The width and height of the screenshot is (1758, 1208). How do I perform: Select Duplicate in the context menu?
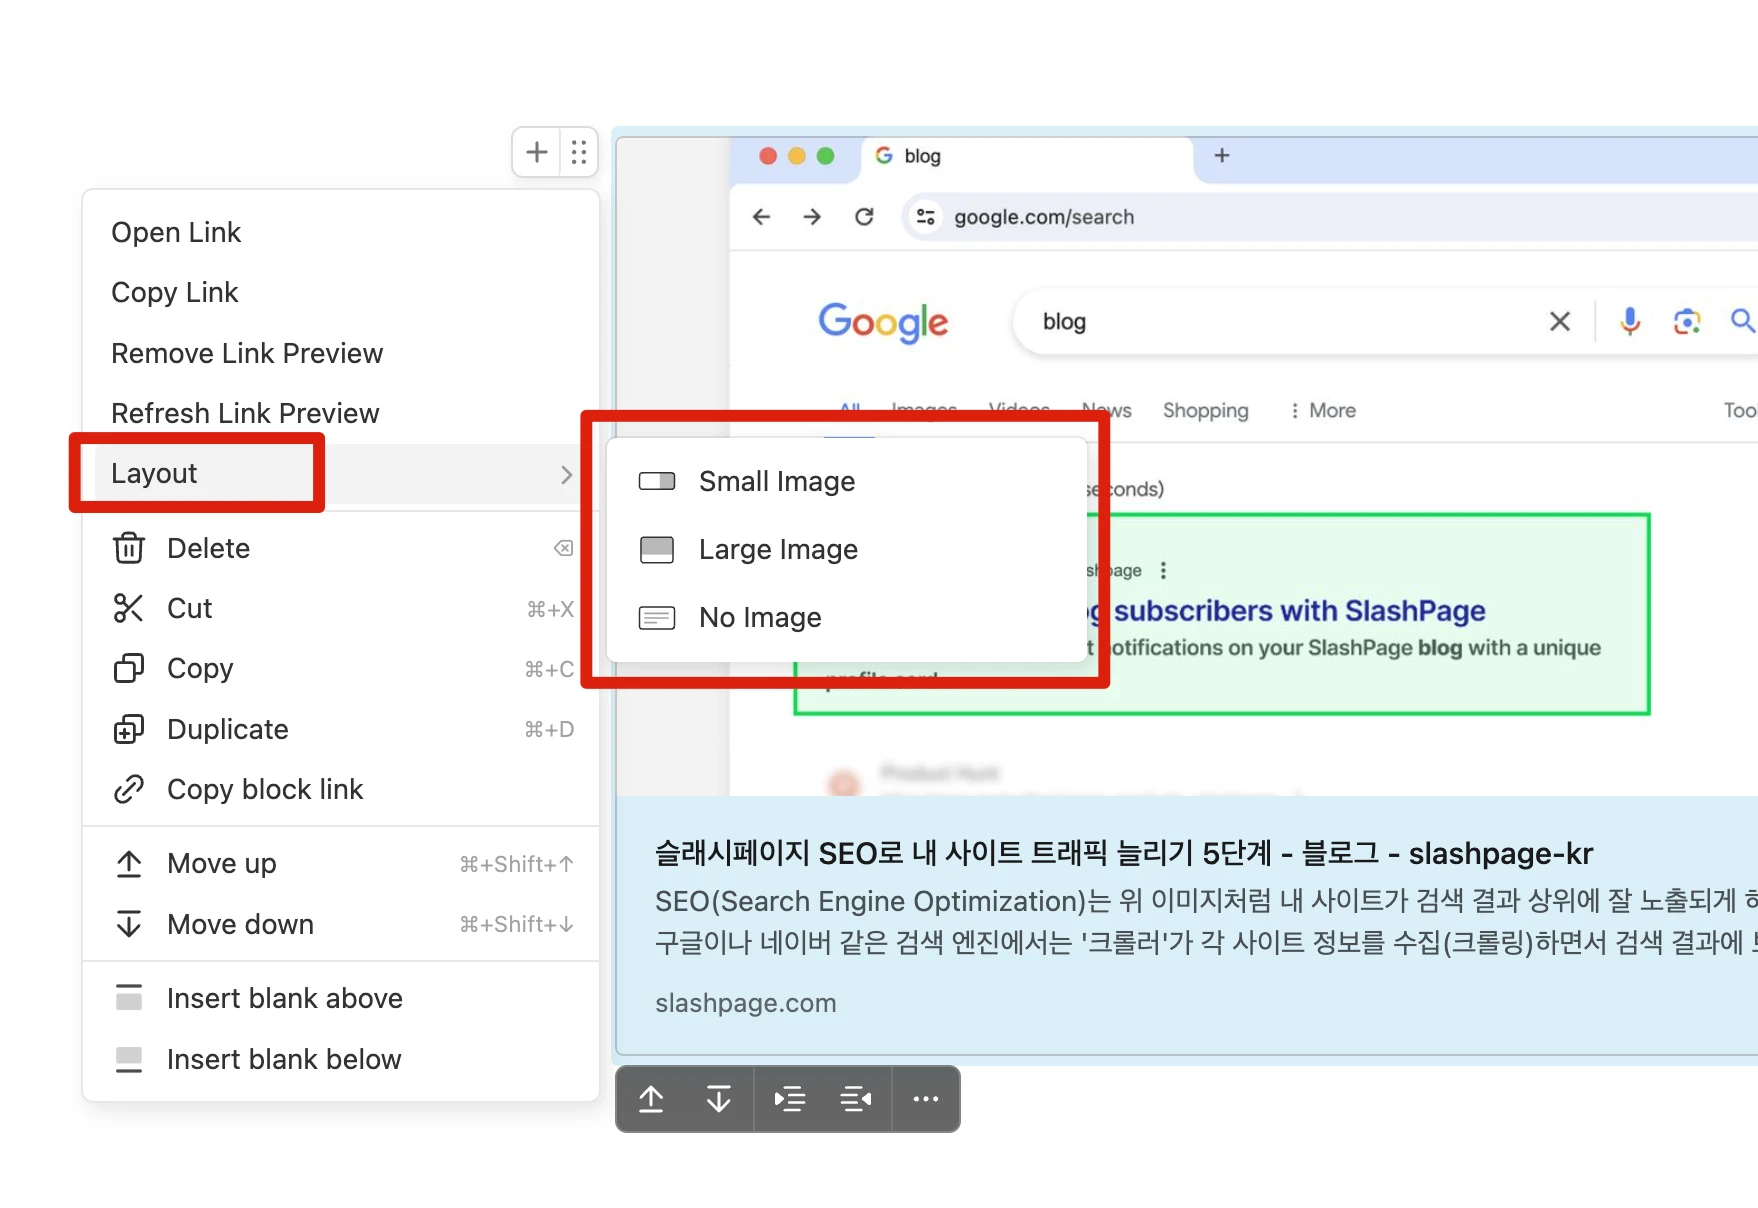[x=227, y=730]
